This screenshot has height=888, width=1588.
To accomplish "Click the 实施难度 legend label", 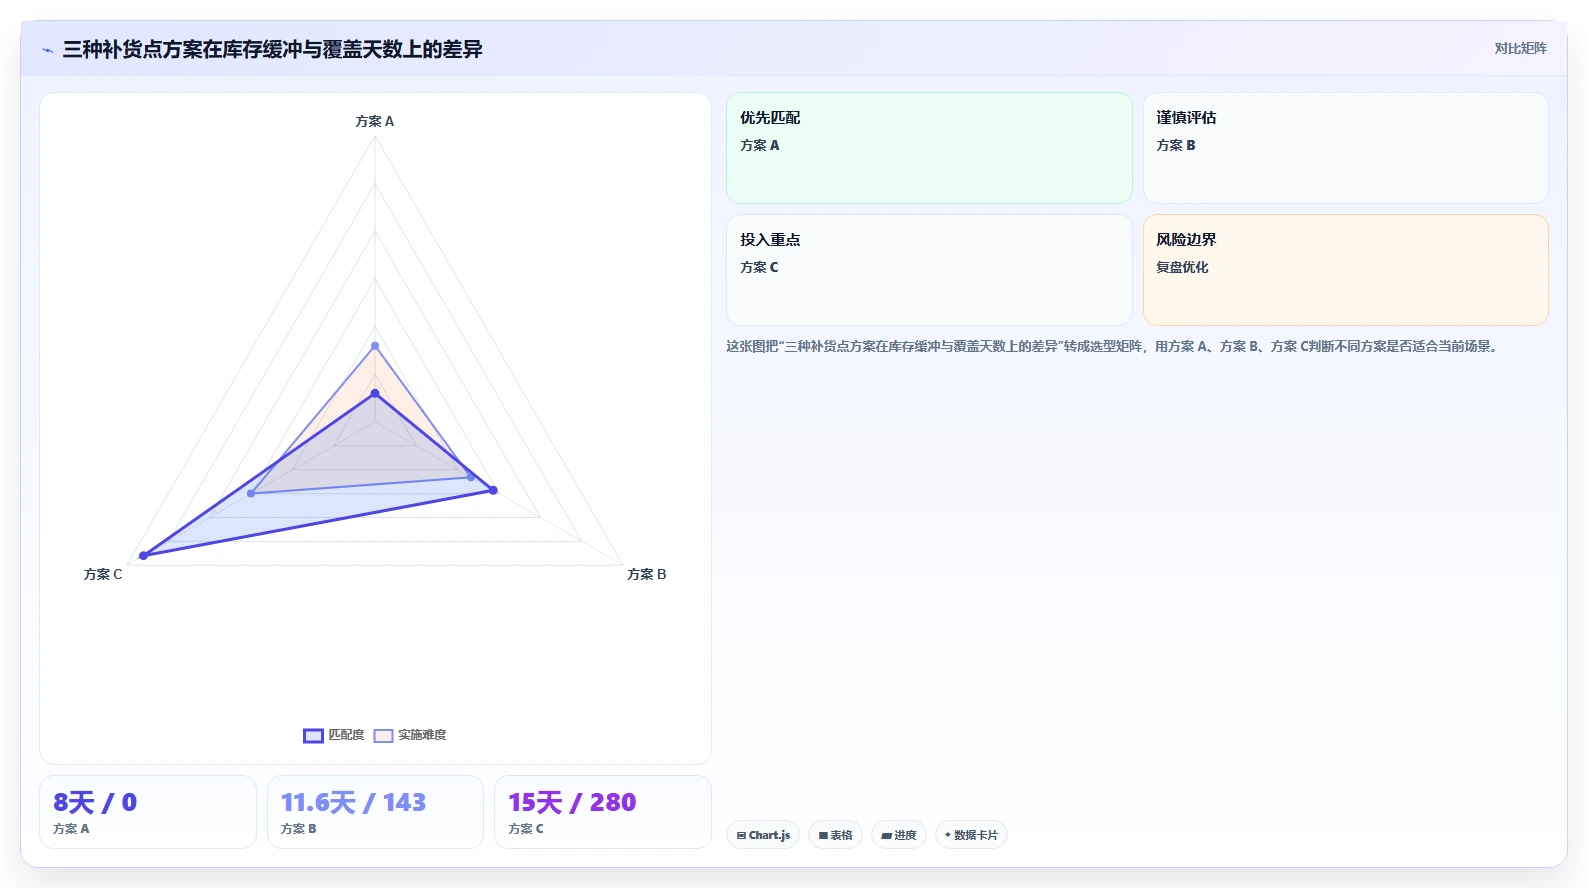I will (422, 735).
